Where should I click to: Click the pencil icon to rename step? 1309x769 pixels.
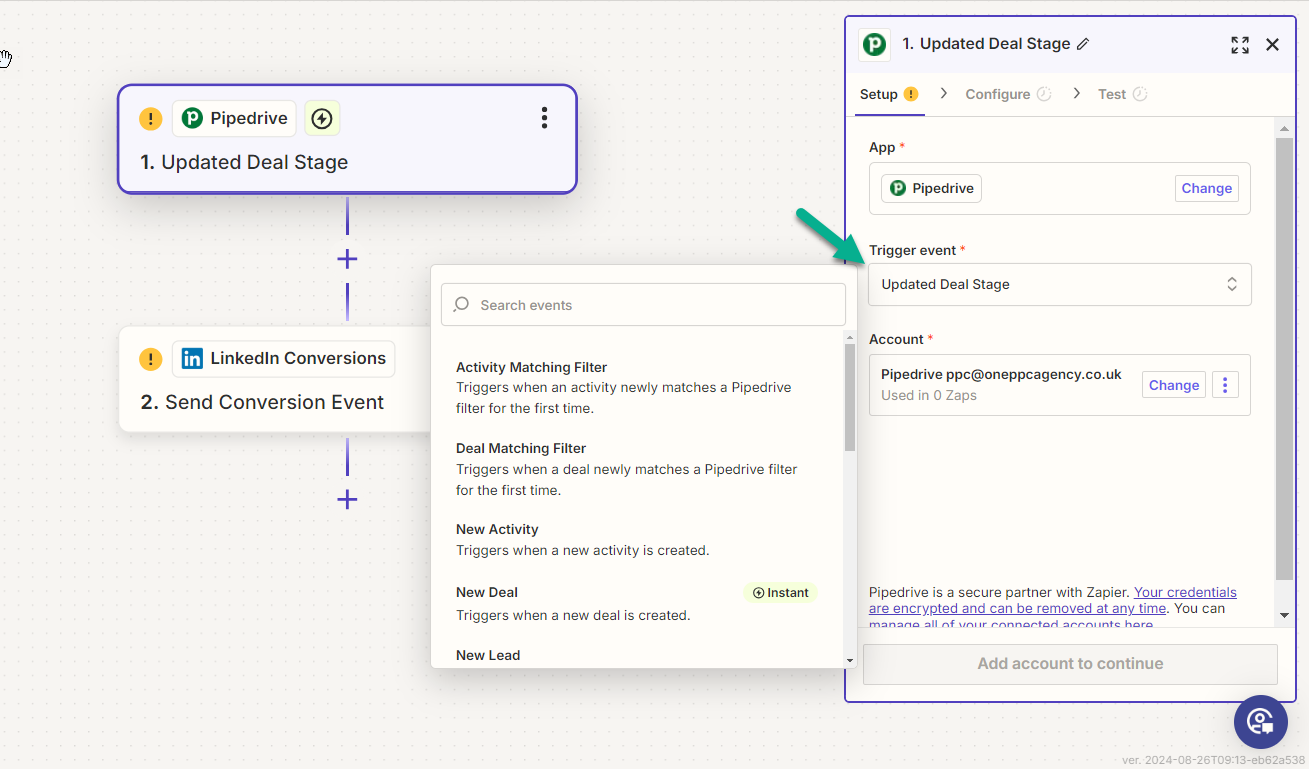point(1083,44)
